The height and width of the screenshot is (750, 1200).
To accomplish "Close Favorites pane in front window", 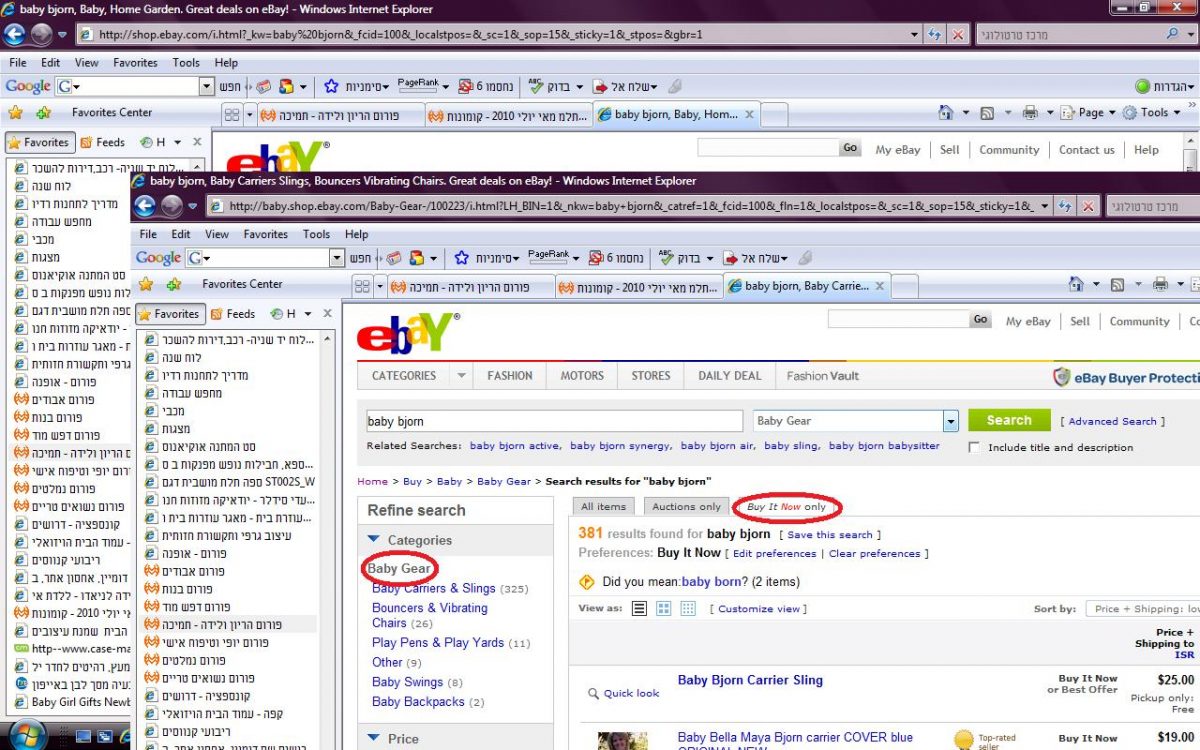I will coord(327,314).
